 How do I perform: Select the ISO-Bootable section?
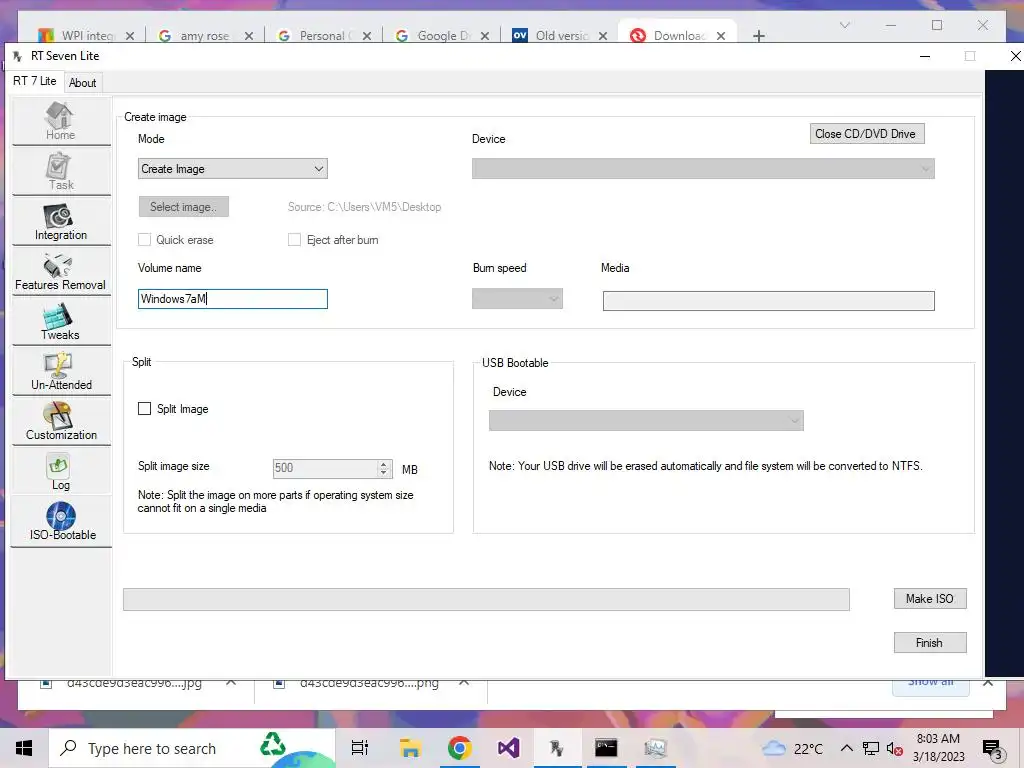(x=61, y=522)
